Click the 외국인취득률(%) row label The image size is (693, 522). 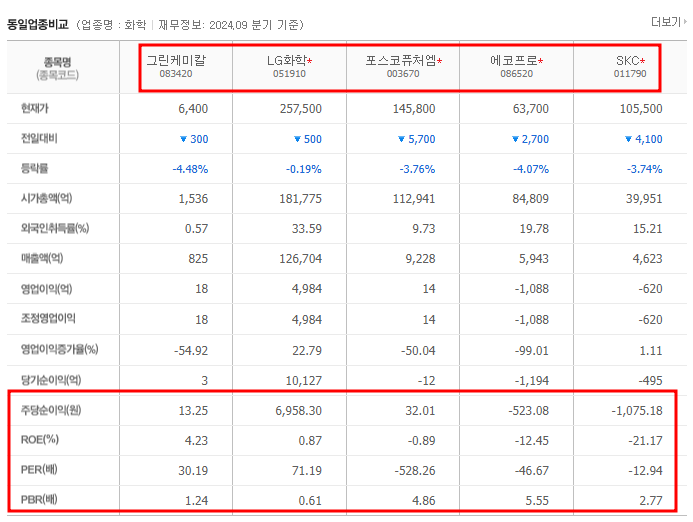[x=55, y=229]
